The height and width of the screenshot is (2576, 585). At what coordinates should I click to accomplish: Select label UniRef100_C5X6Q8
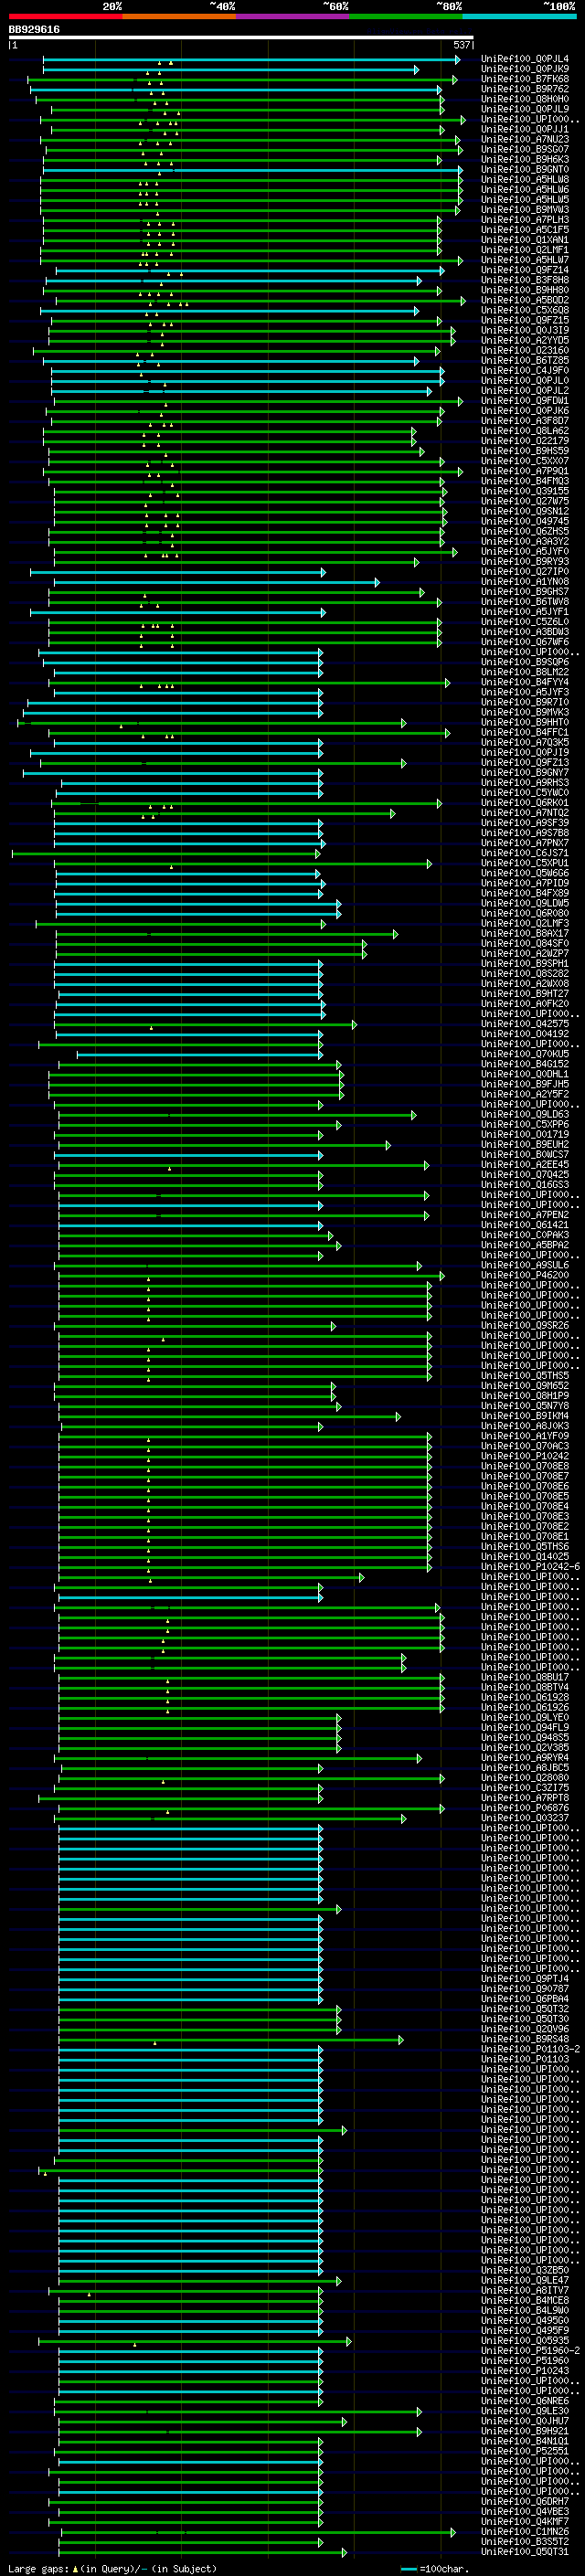(525, 310)
